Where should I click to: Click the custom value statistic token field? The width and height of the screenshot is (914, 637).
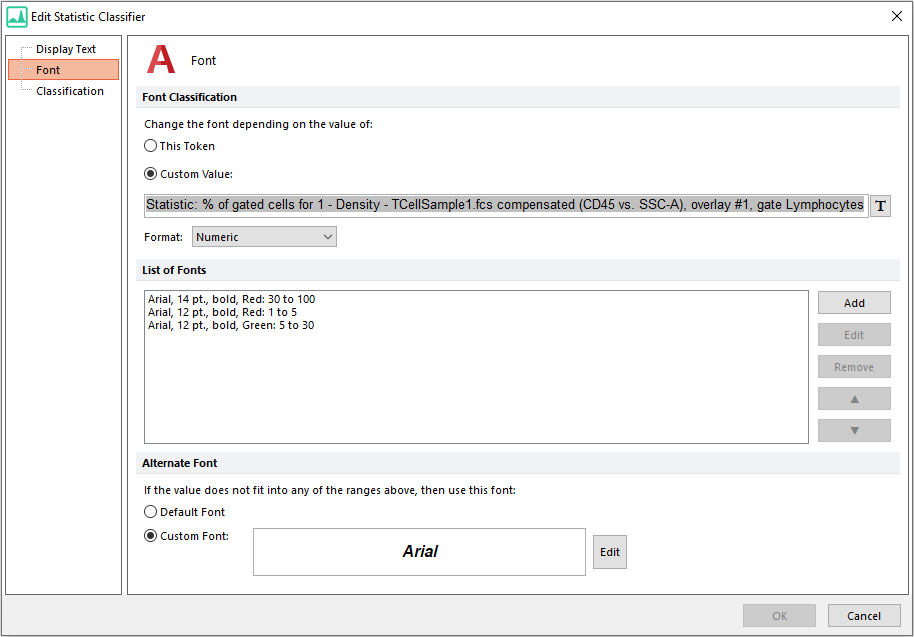(505, 205)
